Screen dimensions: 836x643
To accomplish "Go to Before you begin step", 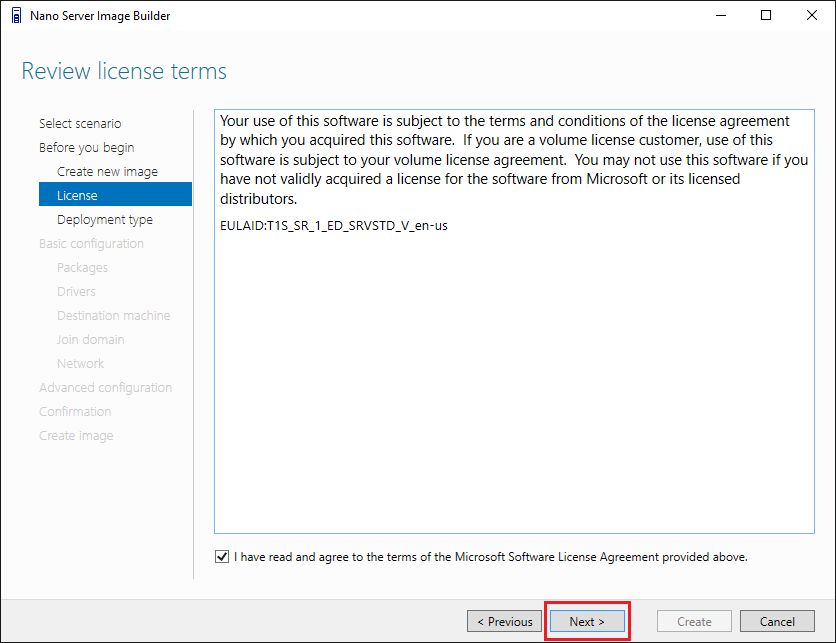I will (x=86, y=148).
